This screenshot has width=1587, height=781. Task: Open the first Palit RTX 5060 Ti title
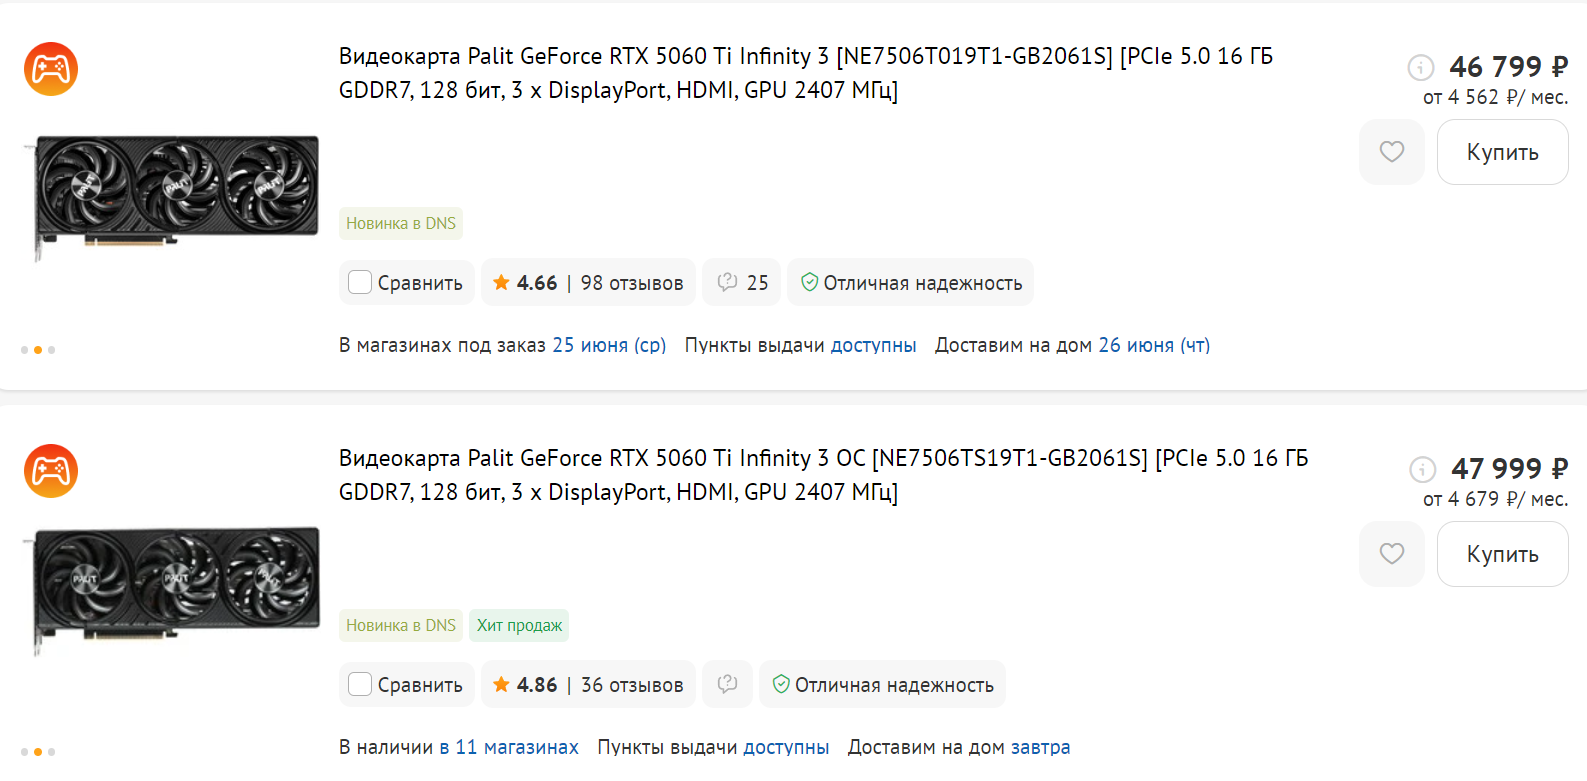805,73
